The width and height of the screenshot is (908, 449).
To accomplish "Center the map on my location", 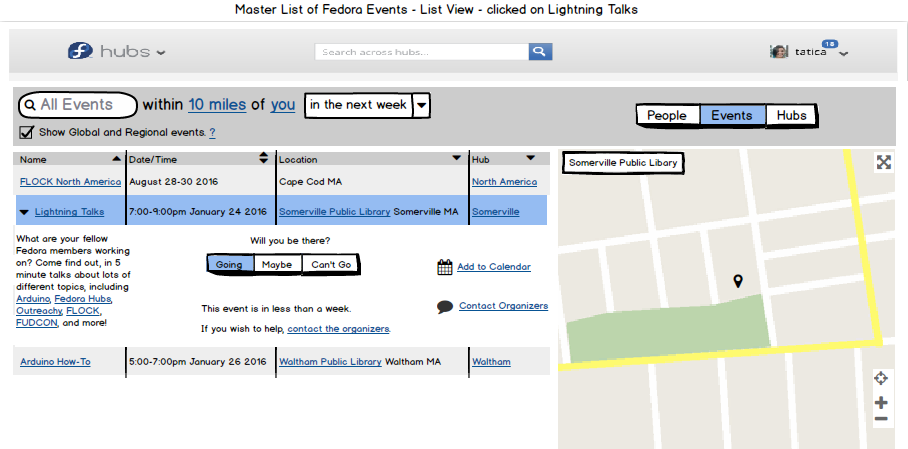I will point(881,379).
